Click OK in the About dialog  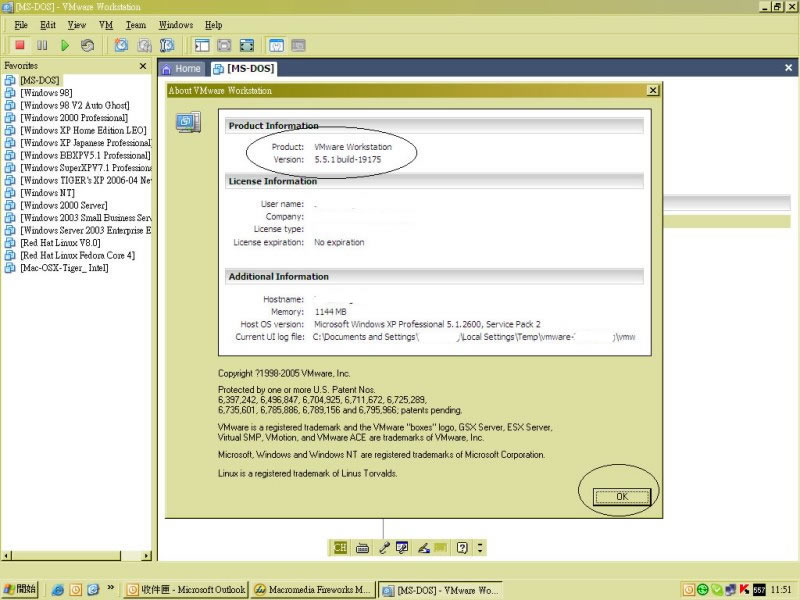coord(621,496)
